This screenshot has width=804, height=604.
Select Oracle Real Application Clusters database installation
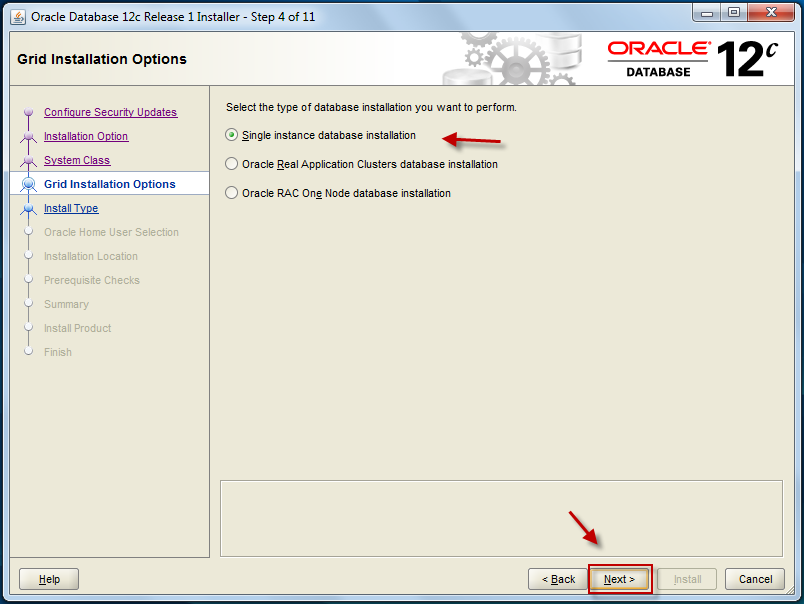pyautogui.click(x=231, y=163)
